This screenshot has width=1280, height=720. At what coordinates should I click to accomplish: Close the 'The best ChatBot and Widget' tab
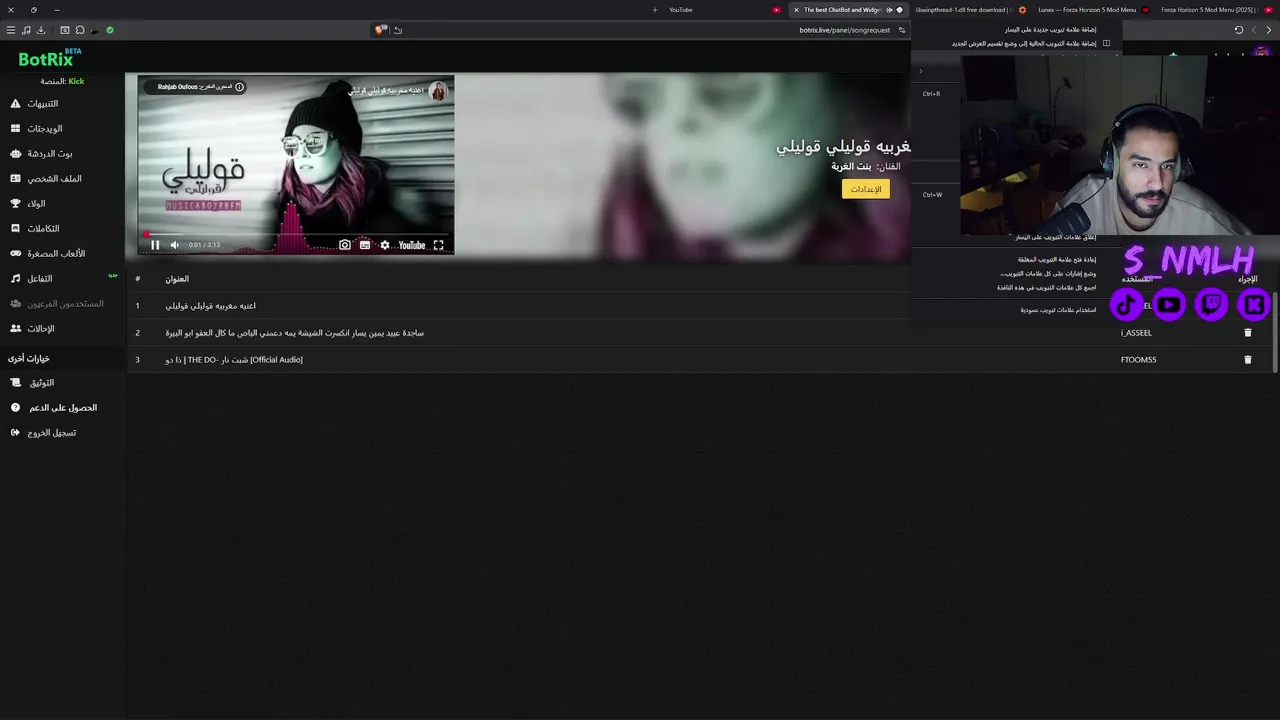pos(796,10)
